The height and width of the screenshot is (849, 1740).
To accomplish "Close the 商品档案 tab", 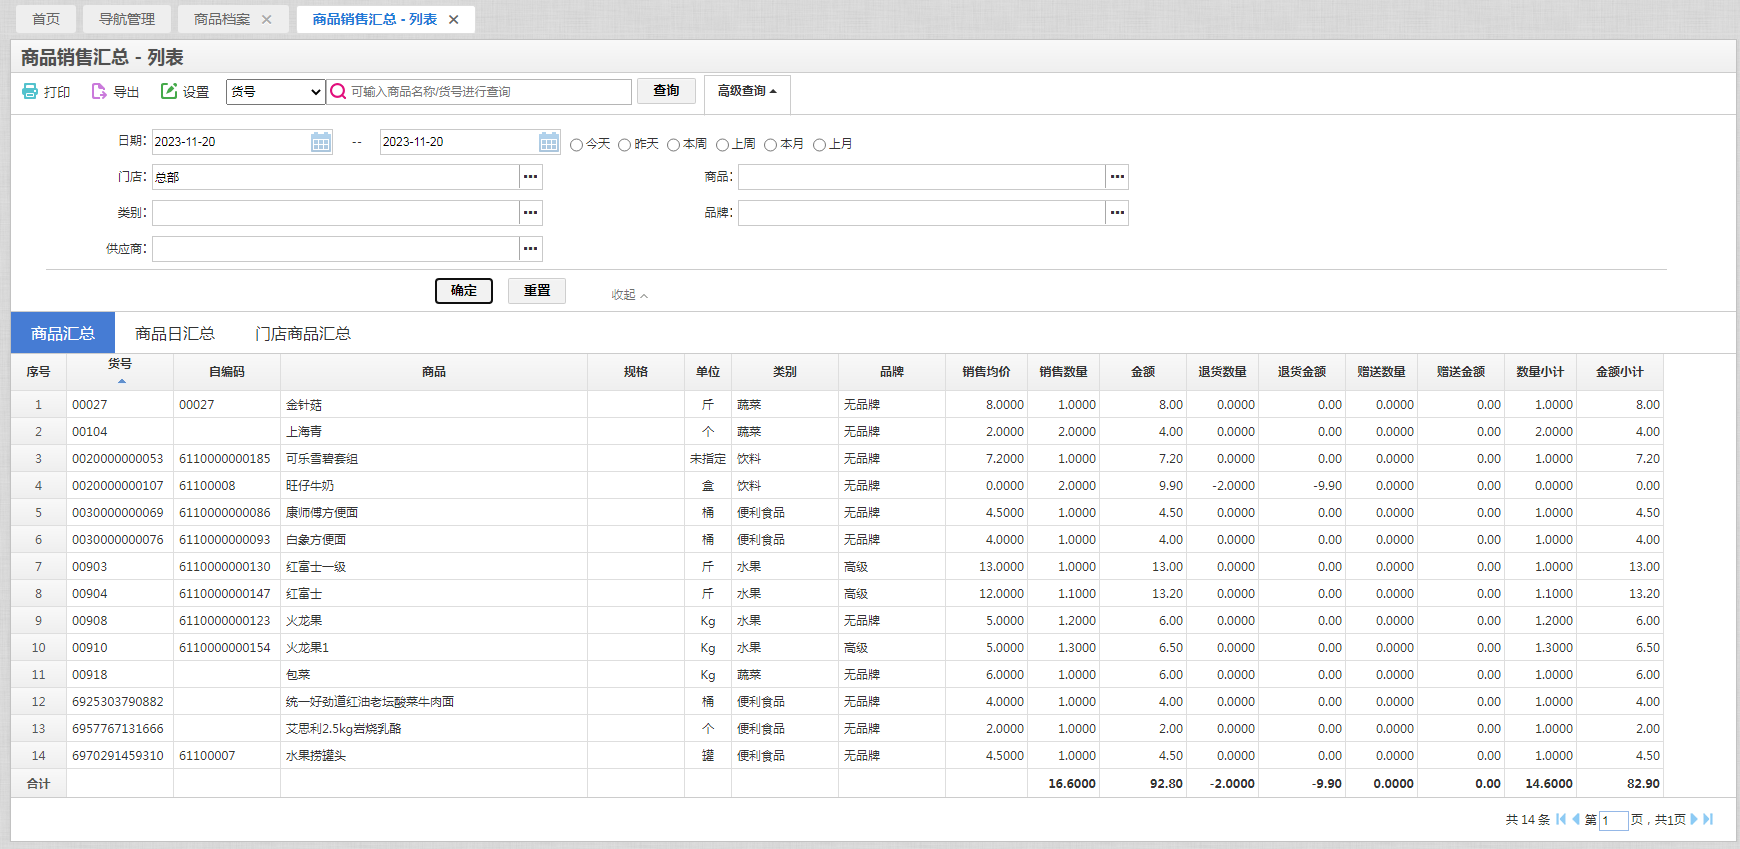I will 266,19.
